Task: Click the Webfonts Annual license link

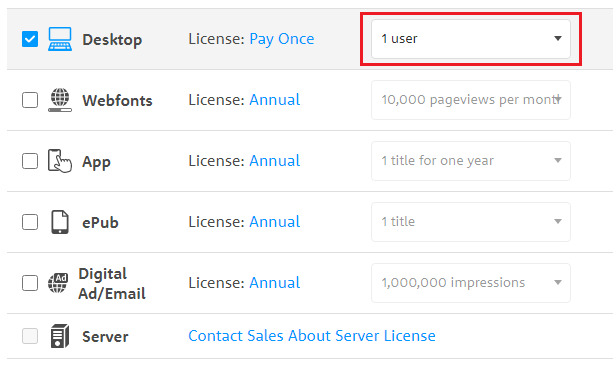Action: tap(275, 100)
